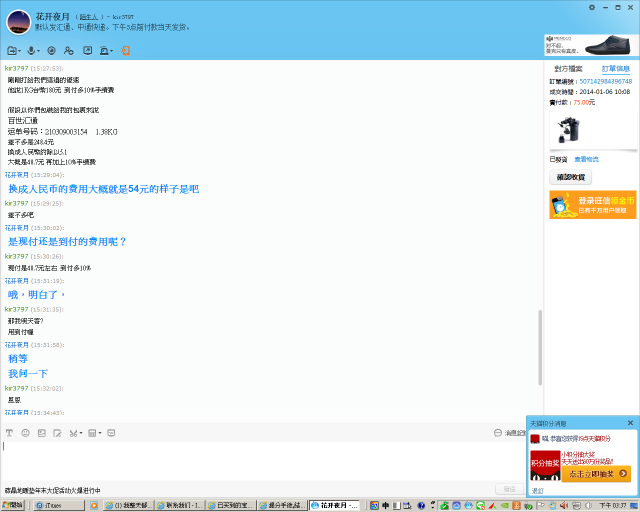Switch to iTunes in taskbar
The image size is (640, 512).
[x=59, y=505]
